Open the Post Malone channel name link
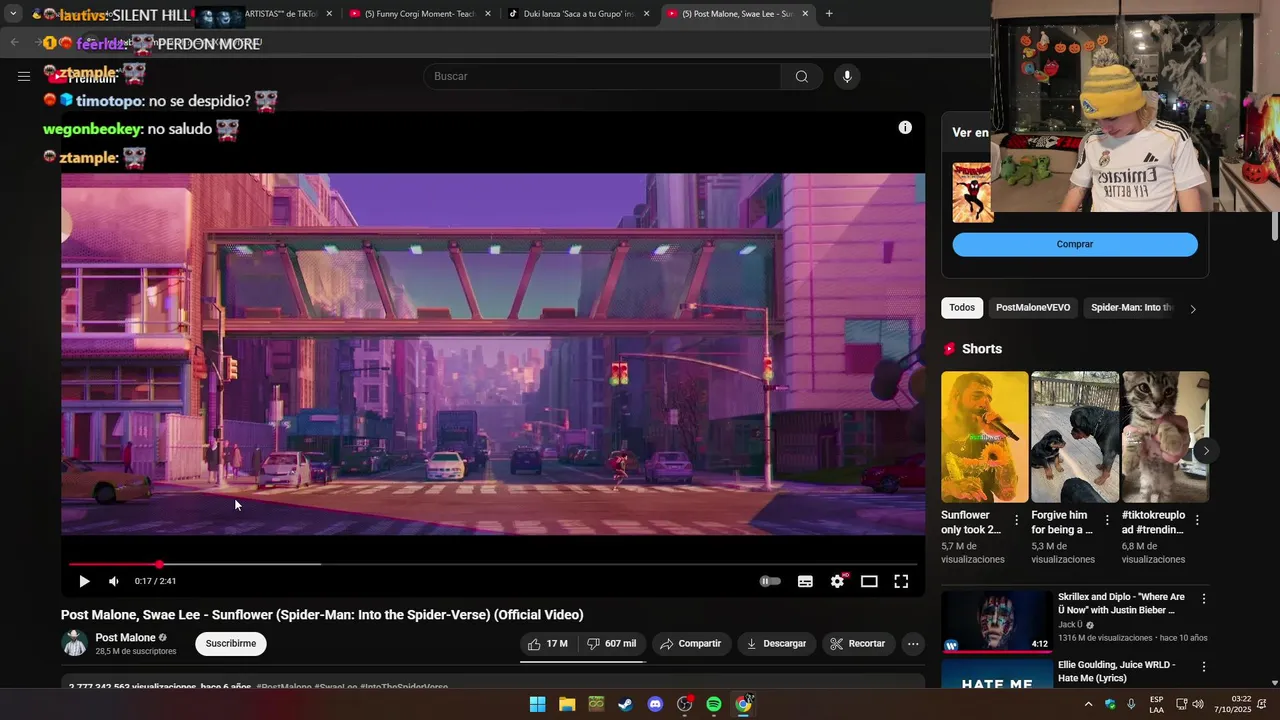Screen dimensions: 1280x720 [x=125, y=638]
